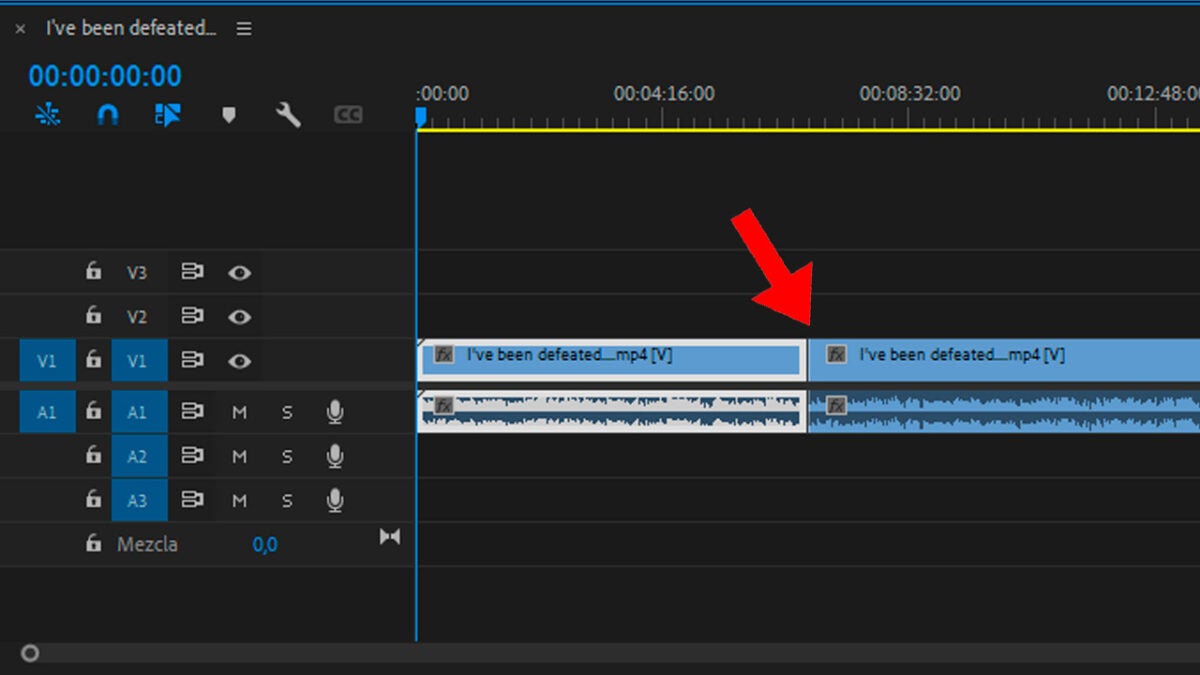
Task: Open timeline display settings wrench
Action: (x=288, y=116)
